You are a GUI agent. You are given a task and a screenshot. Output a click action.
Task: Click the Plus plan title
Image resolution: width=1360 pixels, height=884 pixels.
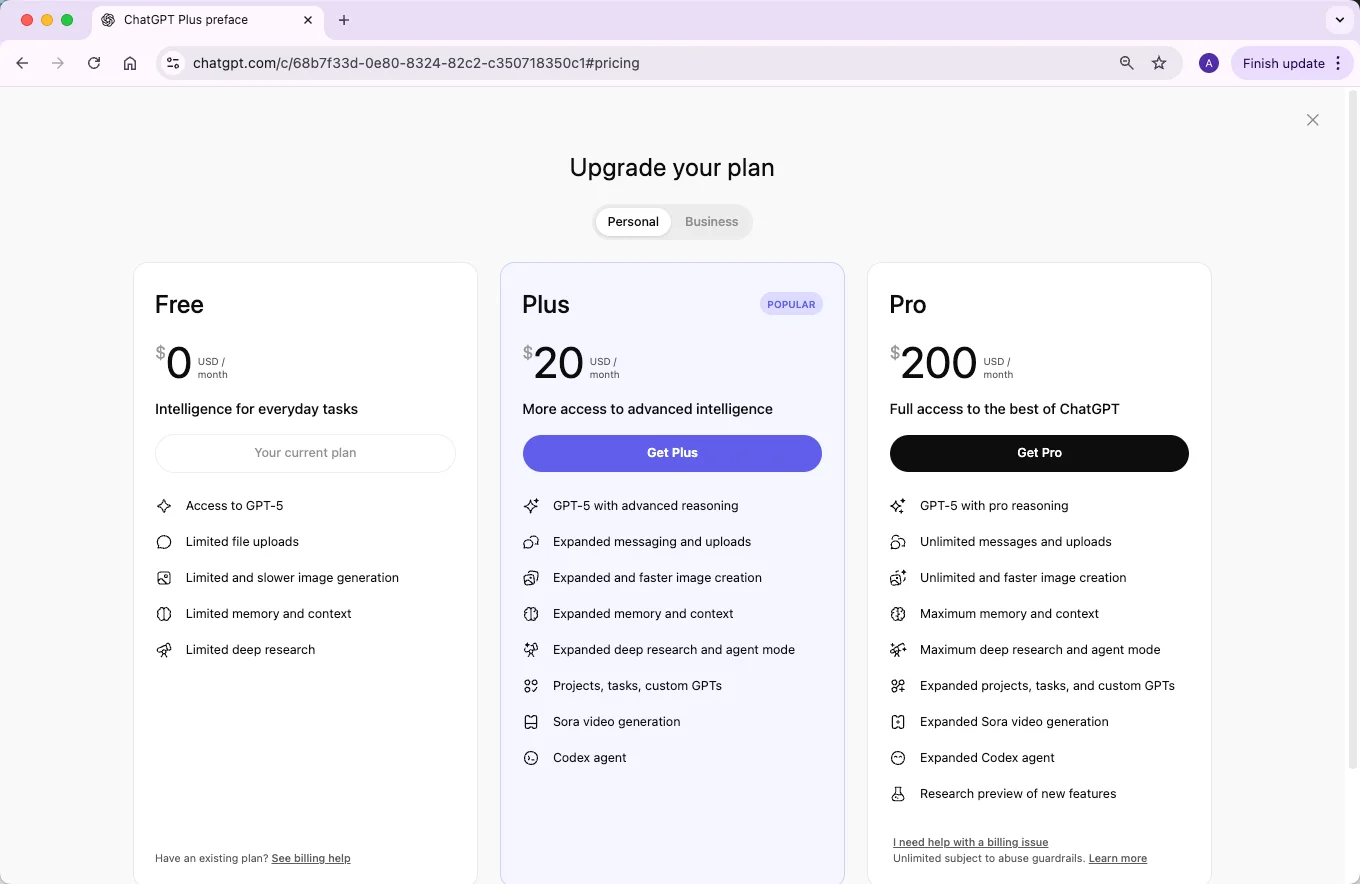[546, 305]
